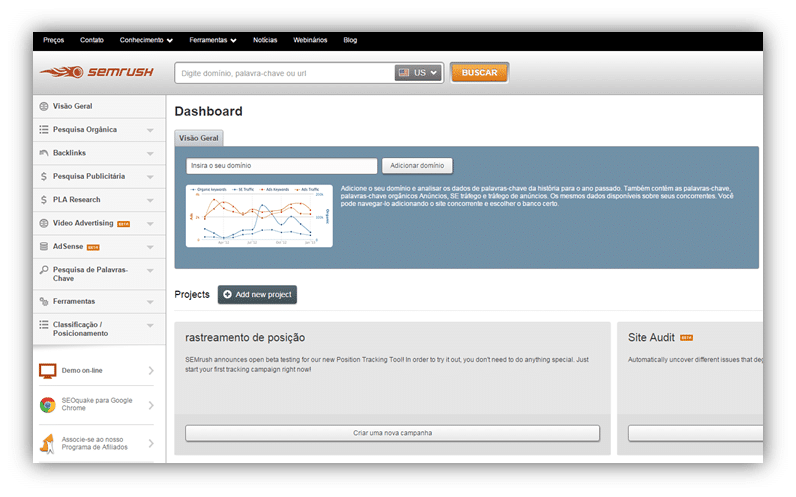Expand the Backlinks sidebar arrow
796x497 pixels.
click(x=150, y=153)
